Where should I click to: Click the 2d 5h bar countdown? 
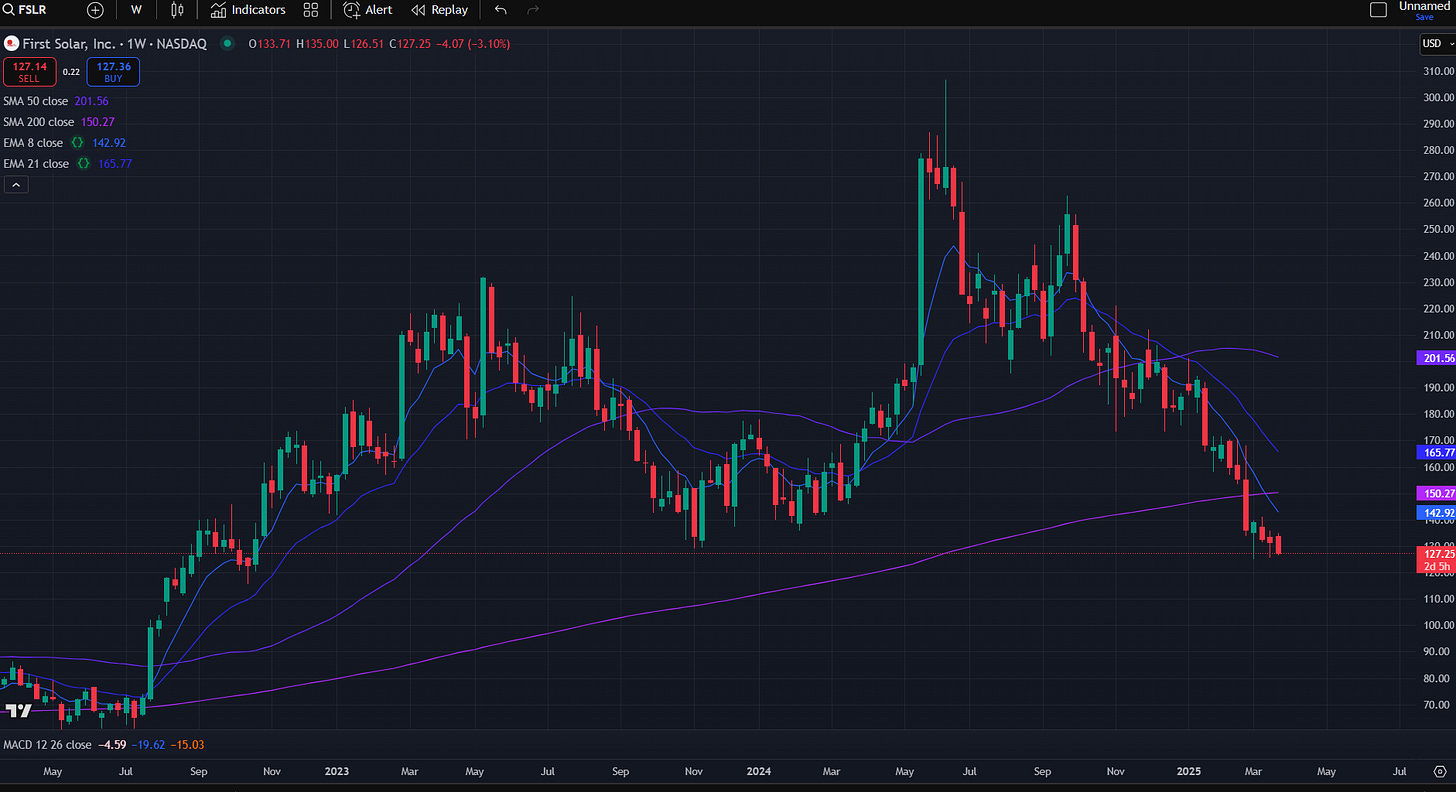[x=1436, y=567]
